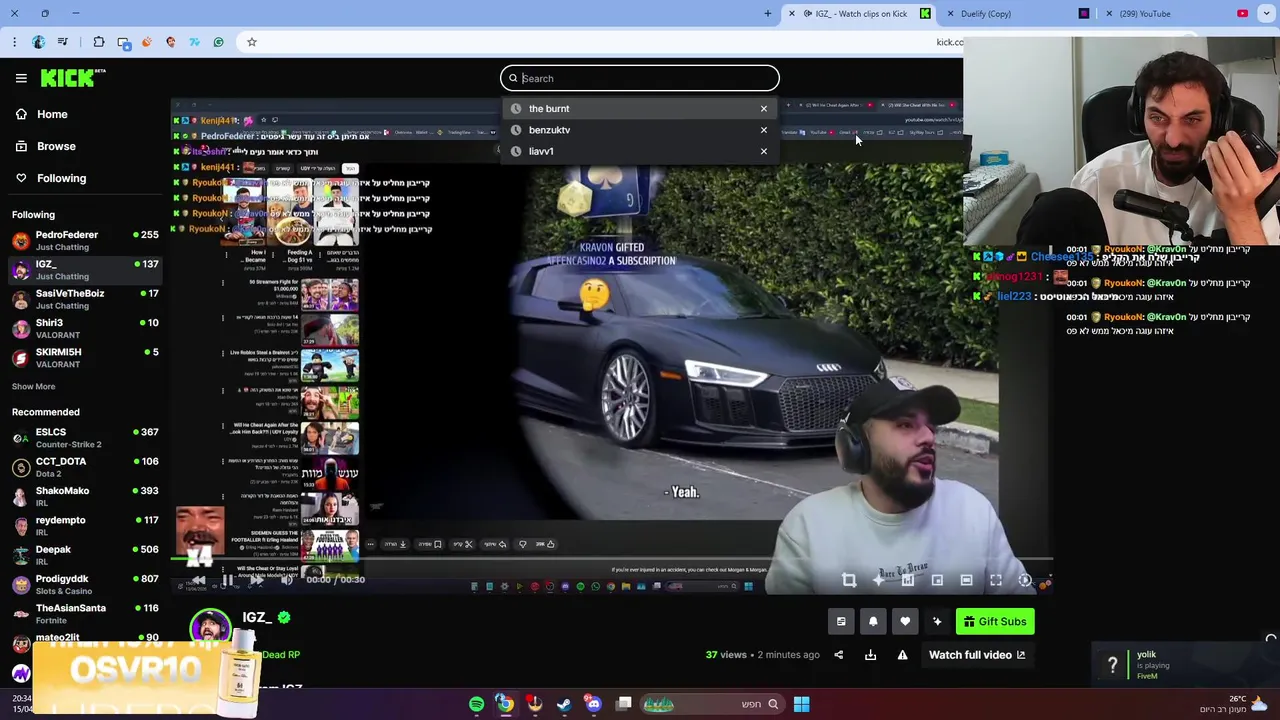1280x720 pixels.
Task: Remove 'benzuktv' from recent searches
Action: (764, 130)
